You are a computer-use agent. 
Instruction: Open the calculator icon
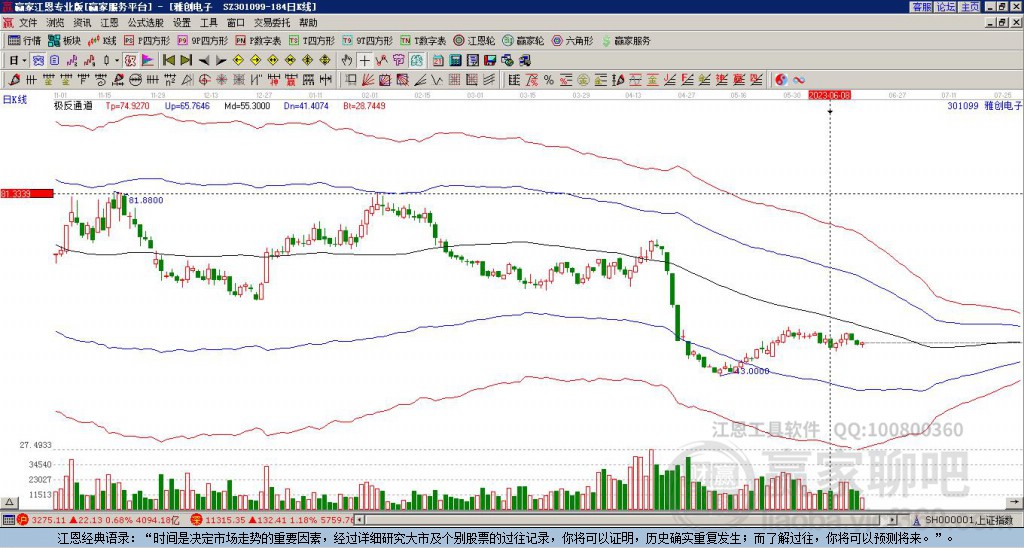click(x=455, y=61)
